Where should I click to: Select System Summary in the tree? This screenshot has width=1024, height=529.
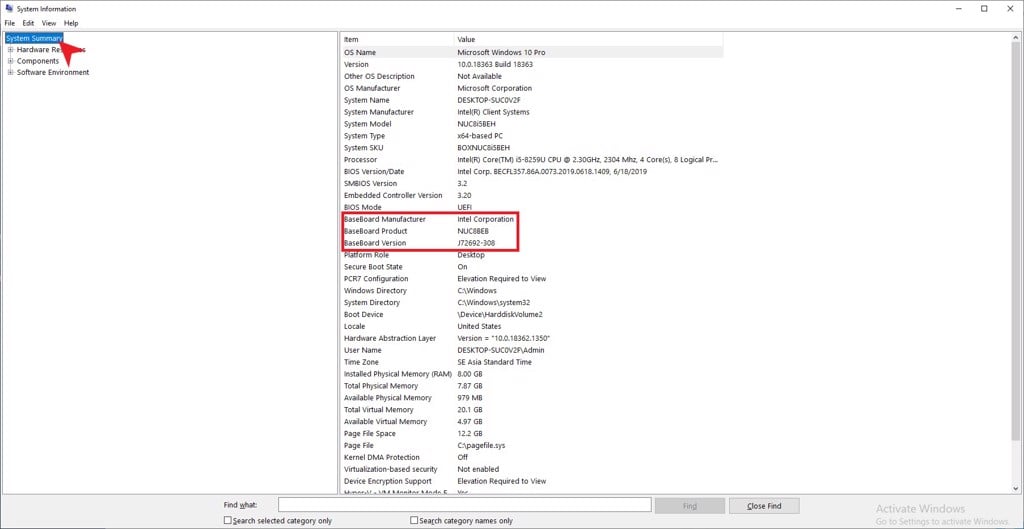[x=34, y=39]
